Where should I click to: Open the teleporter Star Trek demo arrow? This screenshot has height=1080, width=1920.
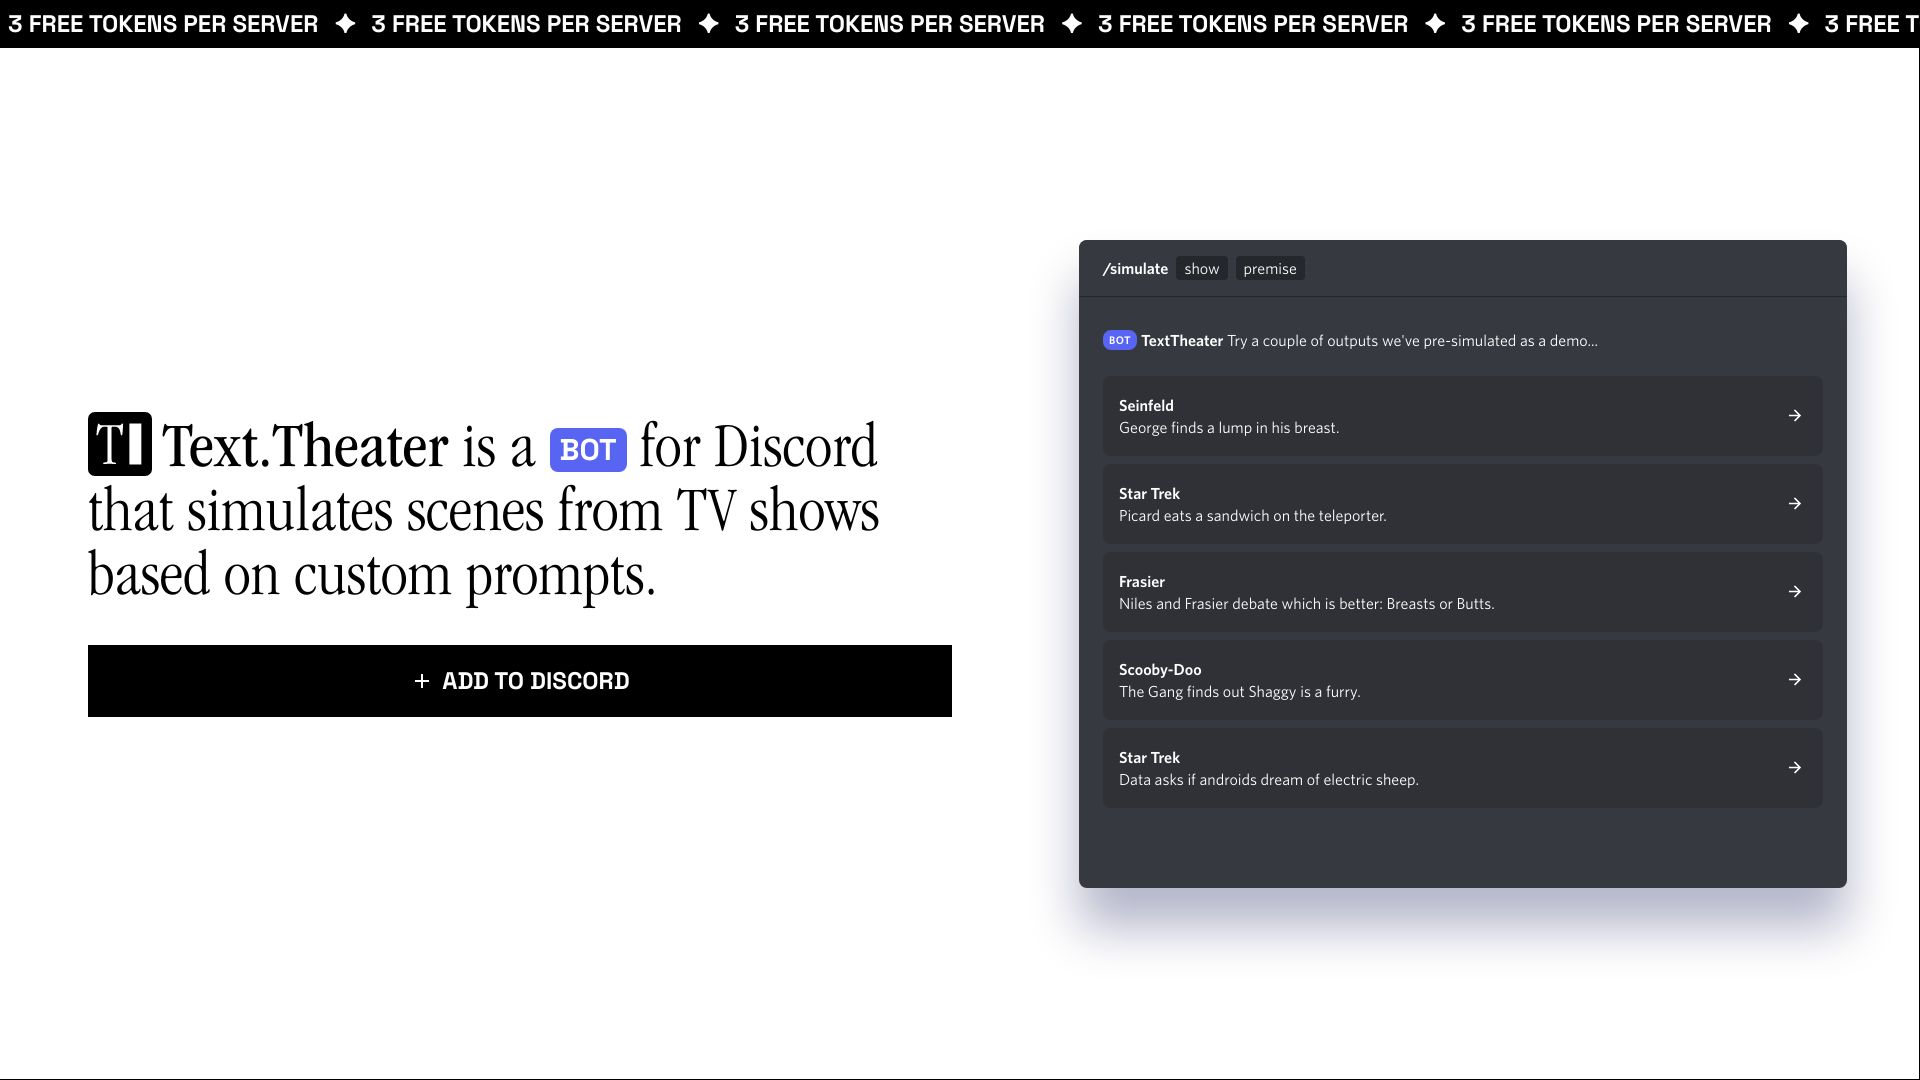tap(1795, 503)
